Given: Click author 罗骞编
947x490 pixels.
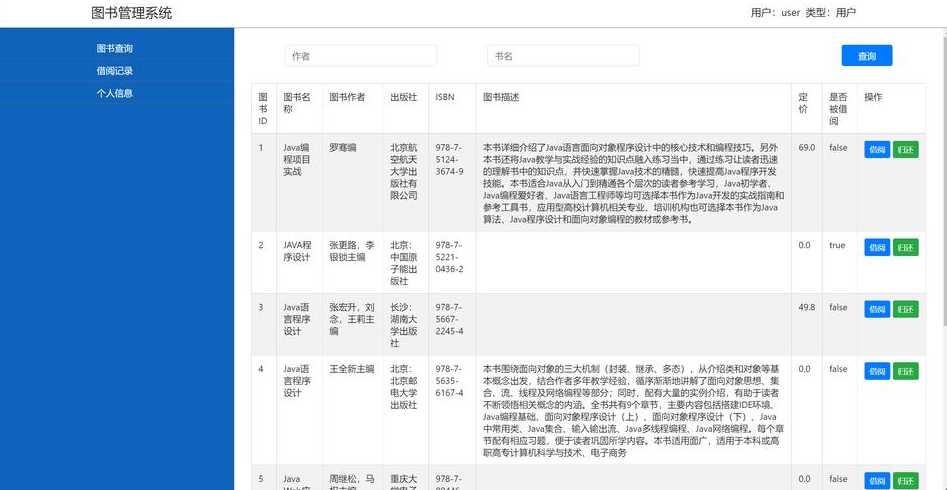Looking at the screenshot, I should coord(342,147).
